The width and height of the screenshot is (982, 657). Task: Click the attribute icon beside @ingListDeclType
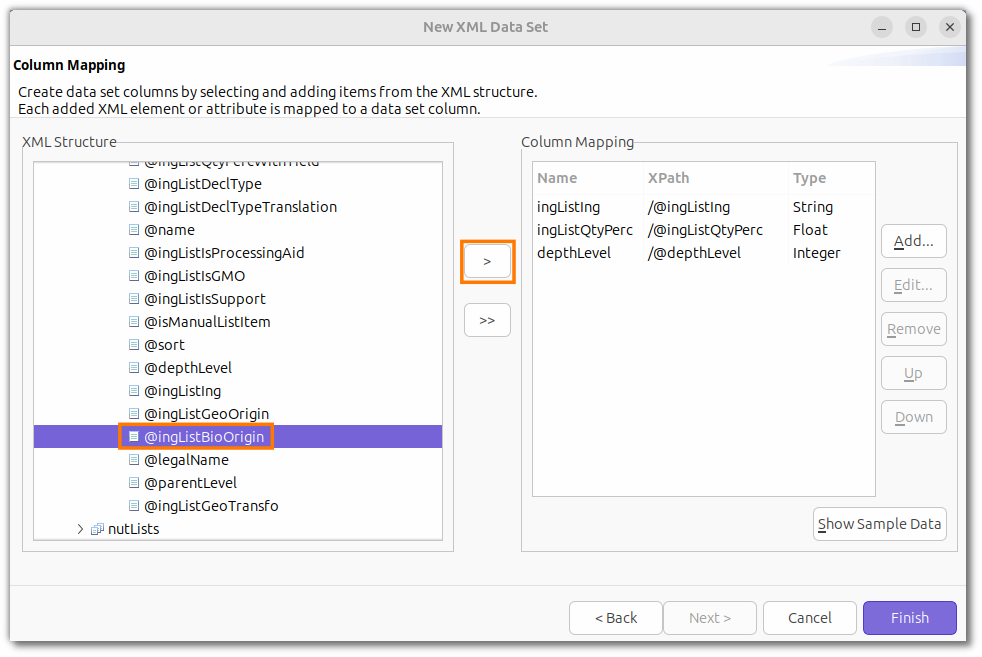(x=133, y=184)
